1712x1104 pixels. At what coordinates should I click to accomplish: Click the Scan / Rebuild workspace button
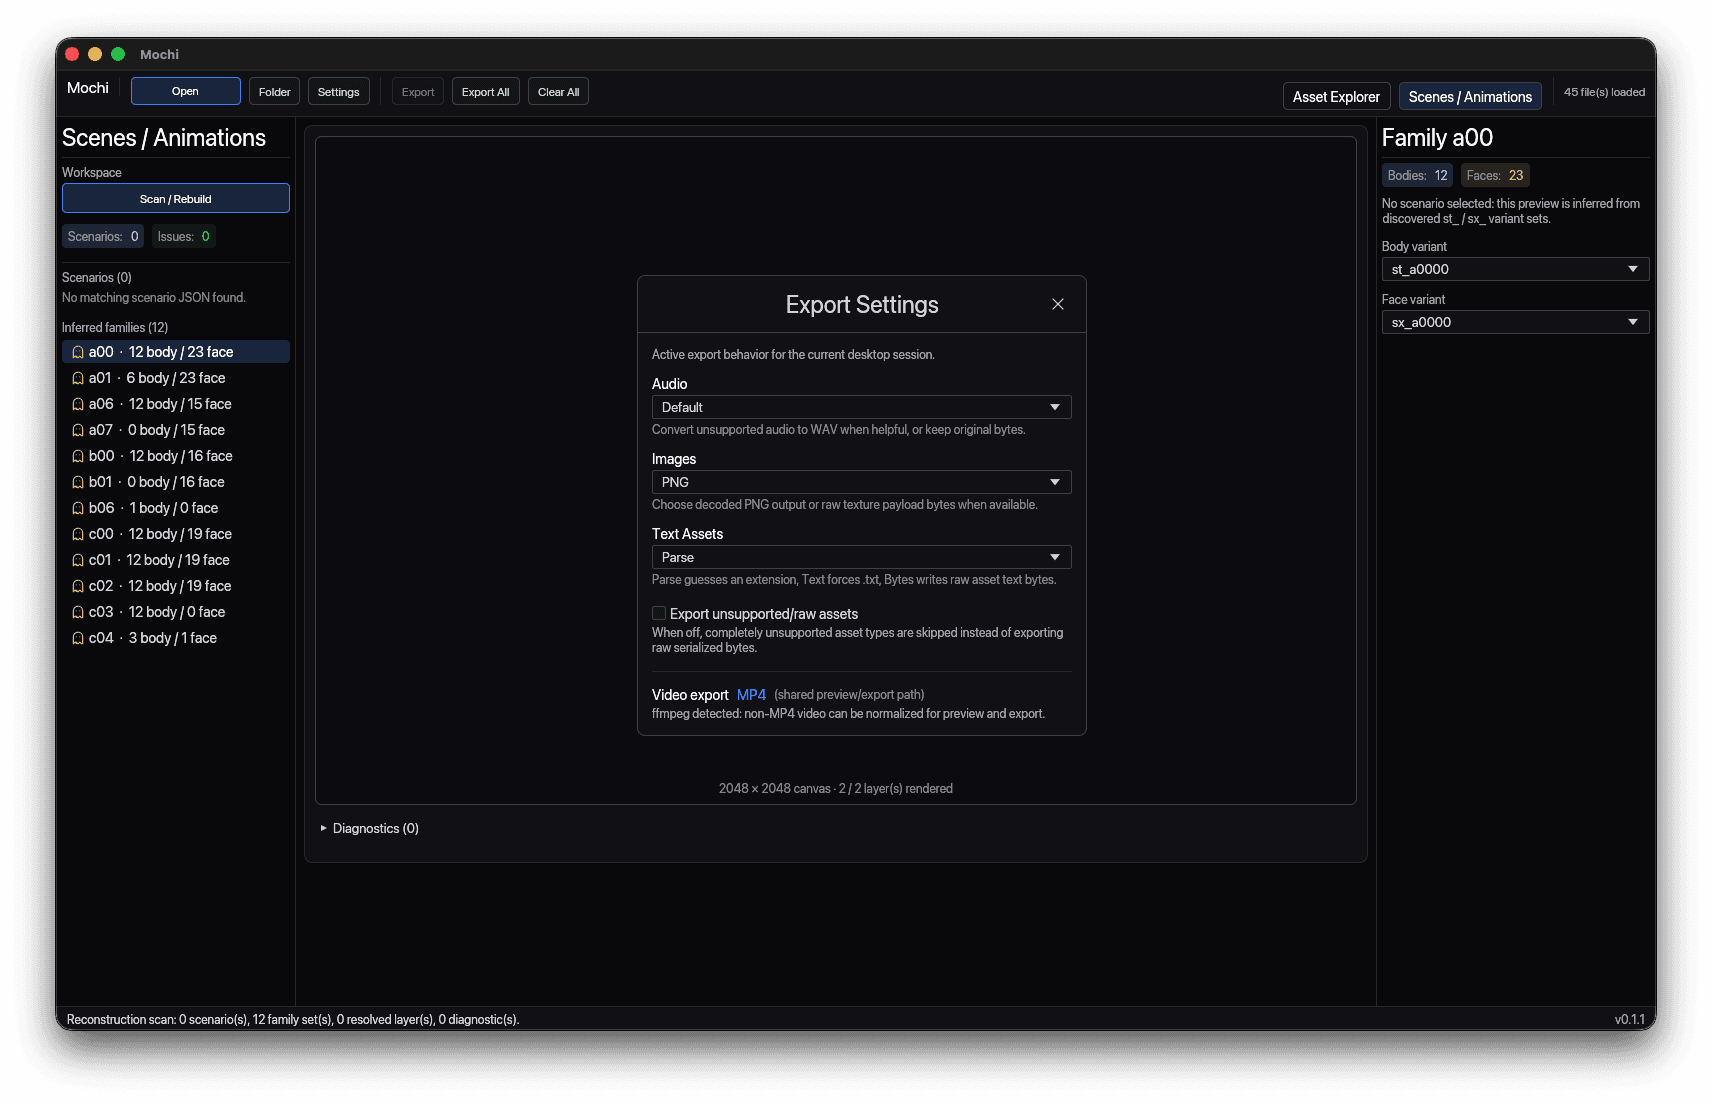point(176,198)
